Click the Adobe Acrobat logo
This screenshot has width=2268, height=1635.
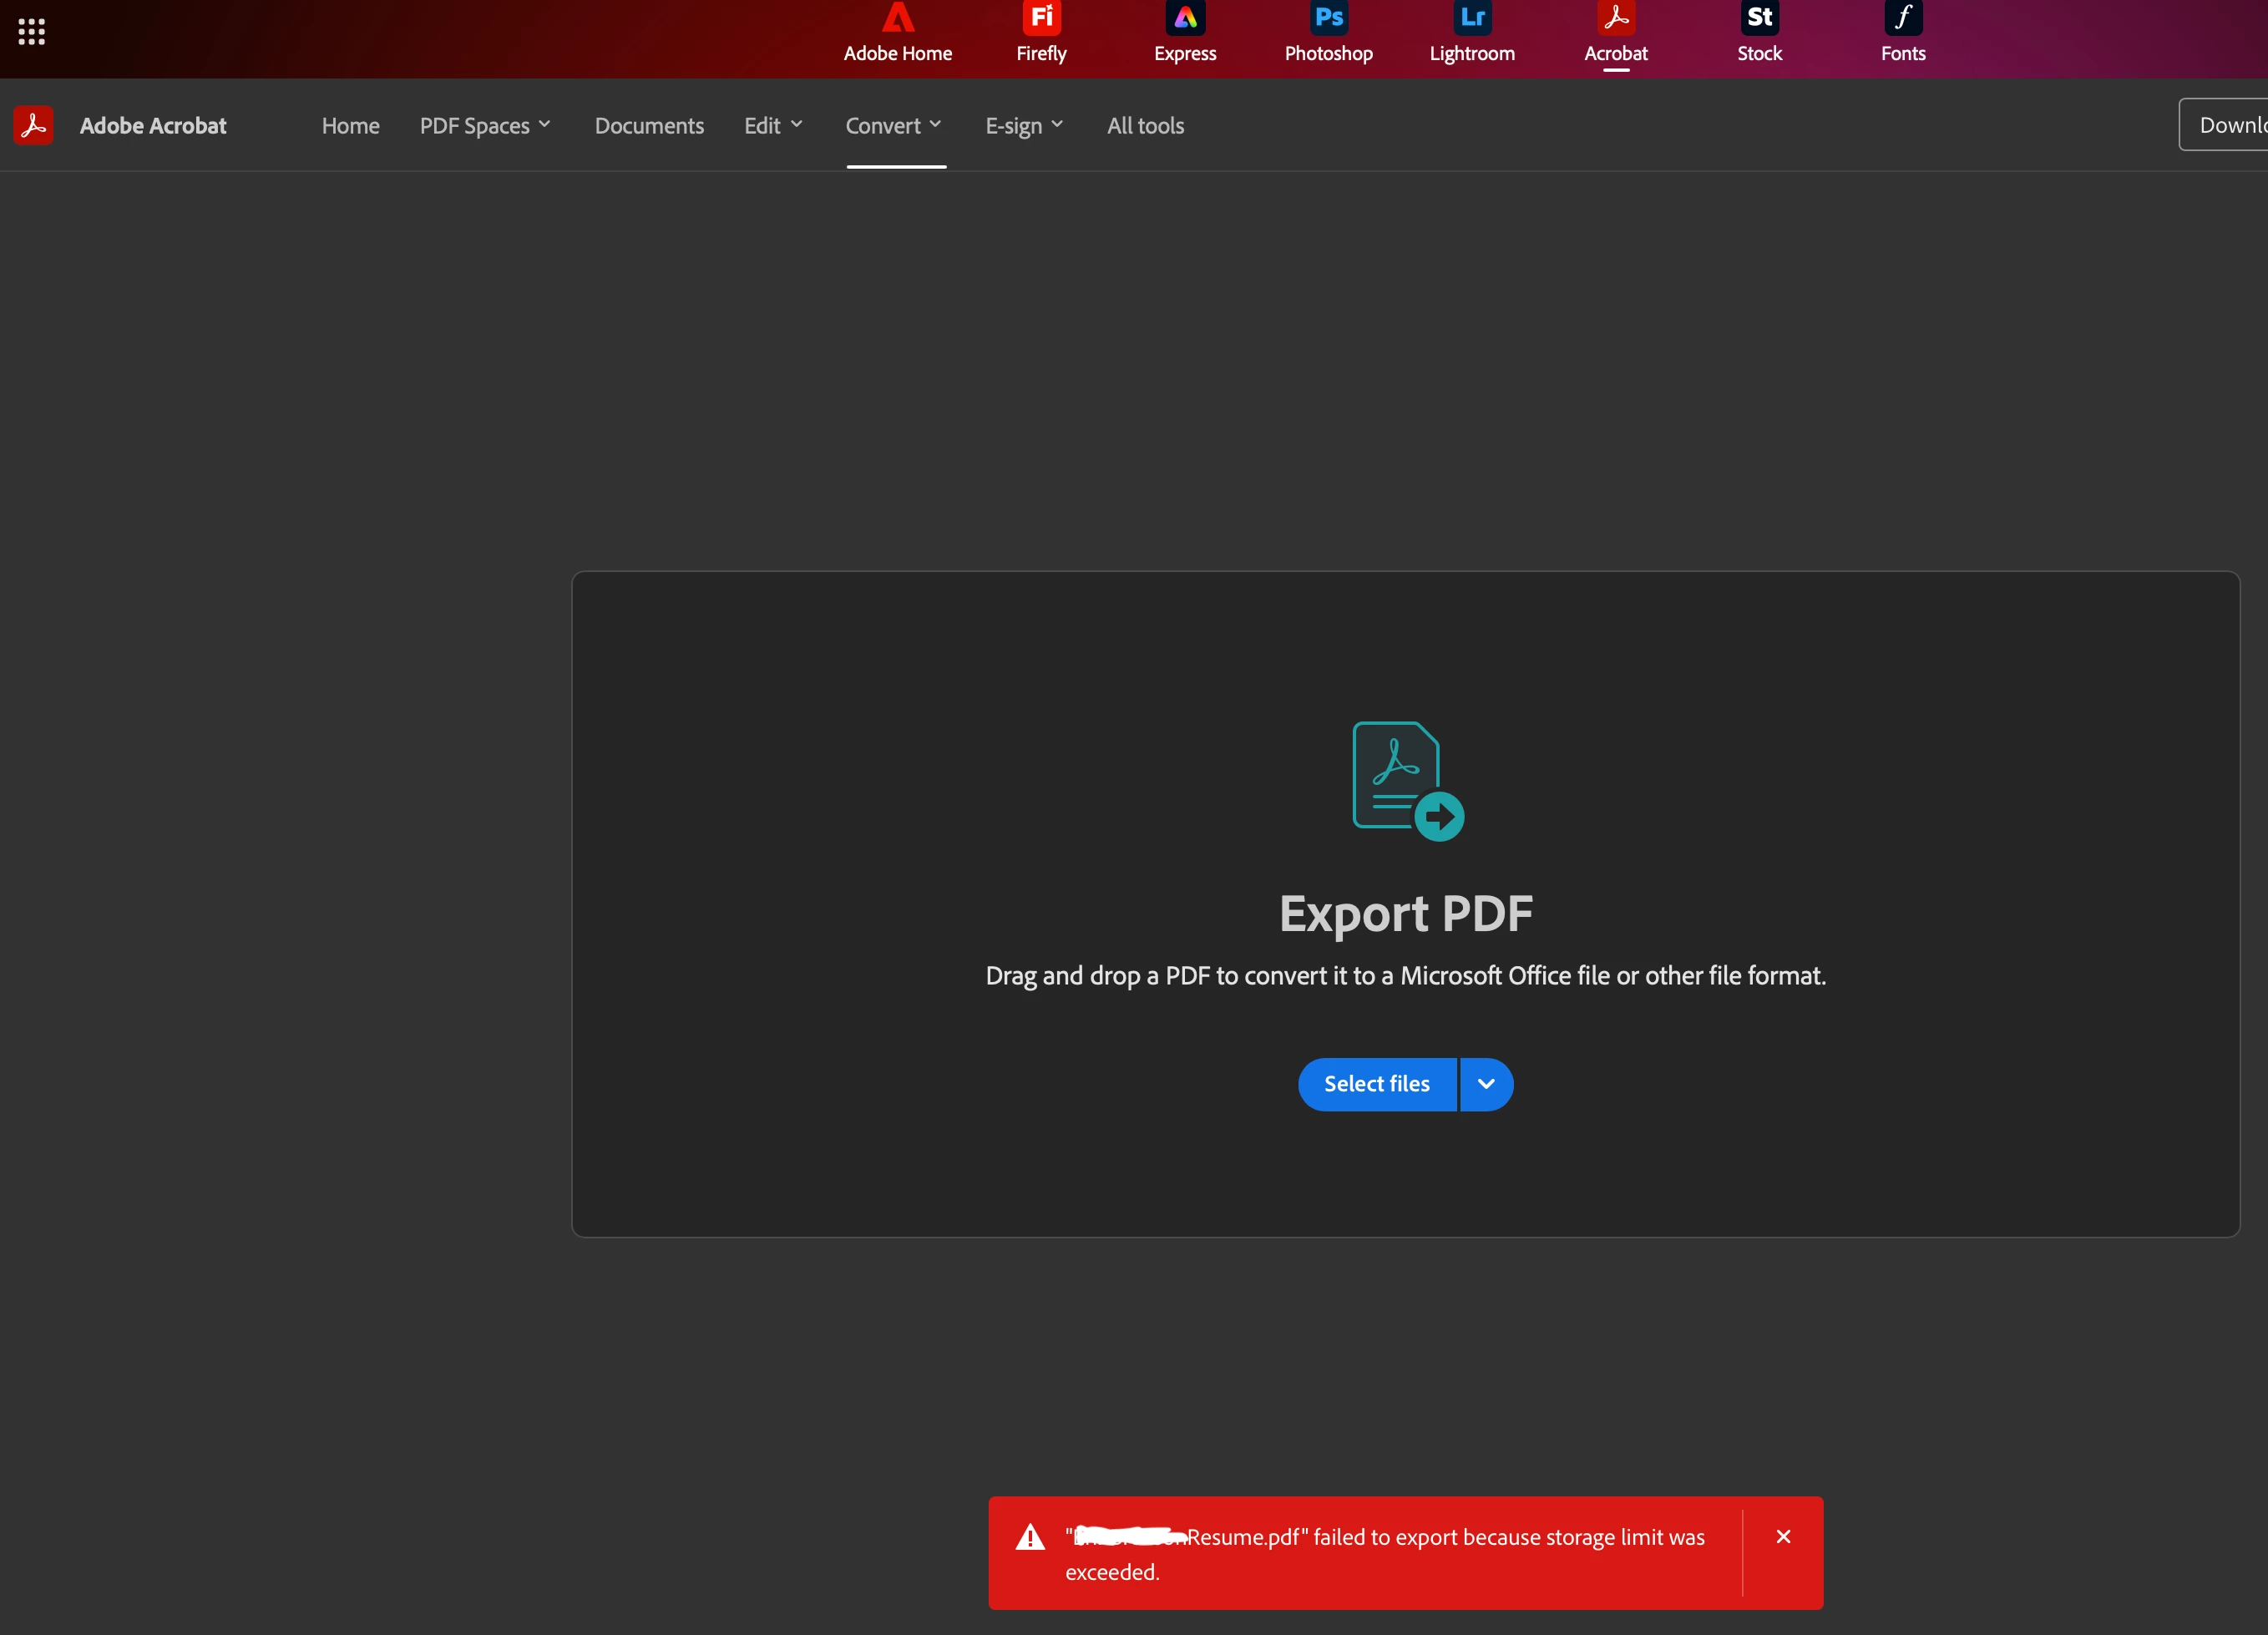pos(33,125)
